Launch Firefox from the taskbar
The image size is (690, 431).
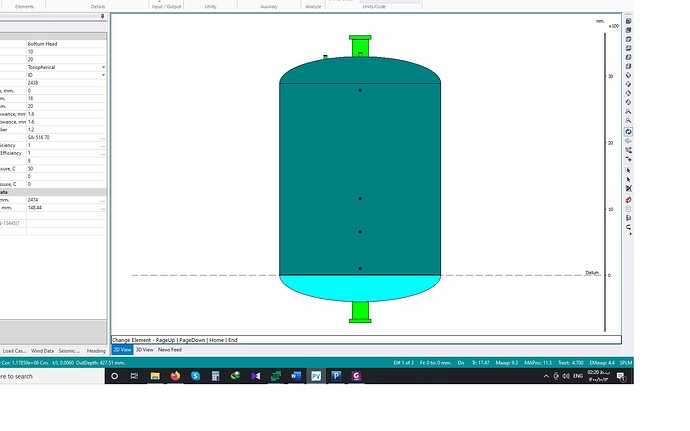[175, 376]
